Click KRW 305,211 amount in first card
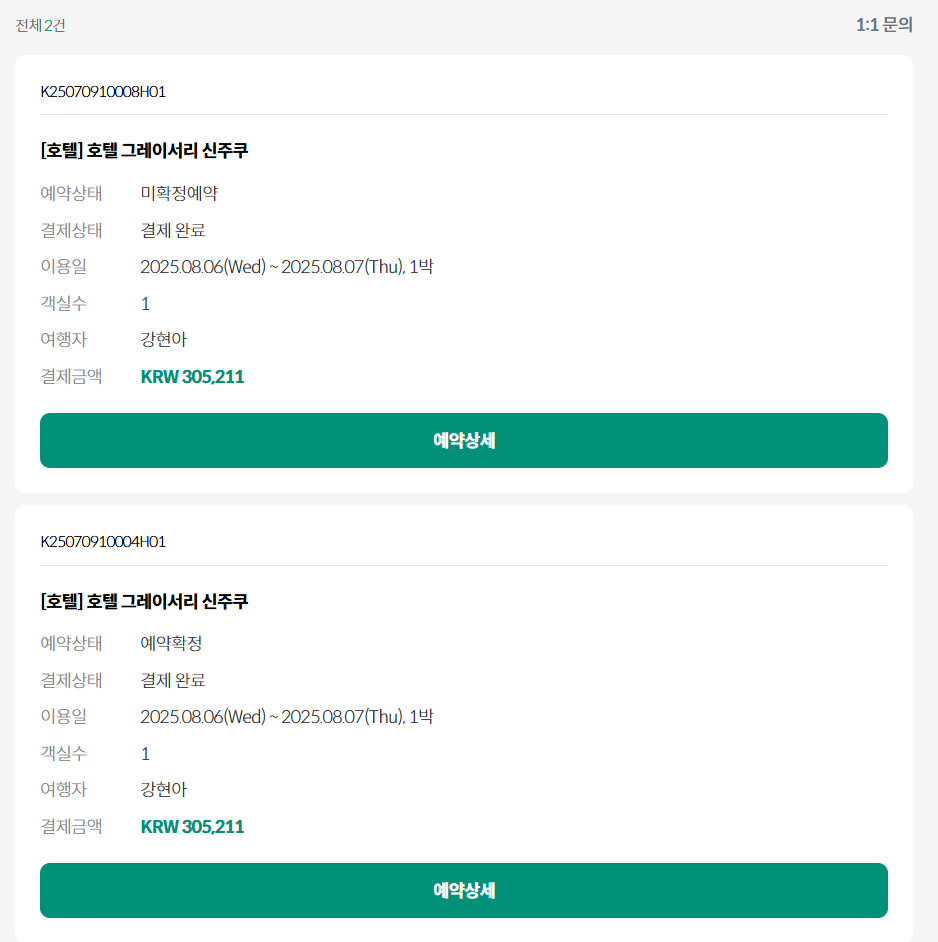The width and height of the screenshot is (938, 942). tap(192, 377)
